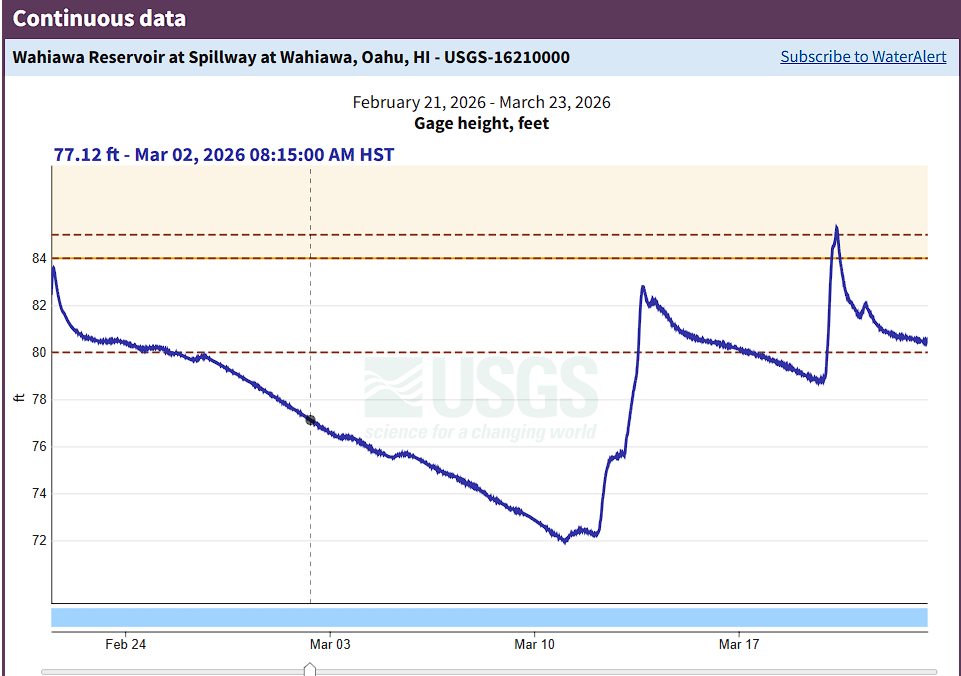
Task: Click the Mar 17 x-axis label
Action: click(738, 645)
